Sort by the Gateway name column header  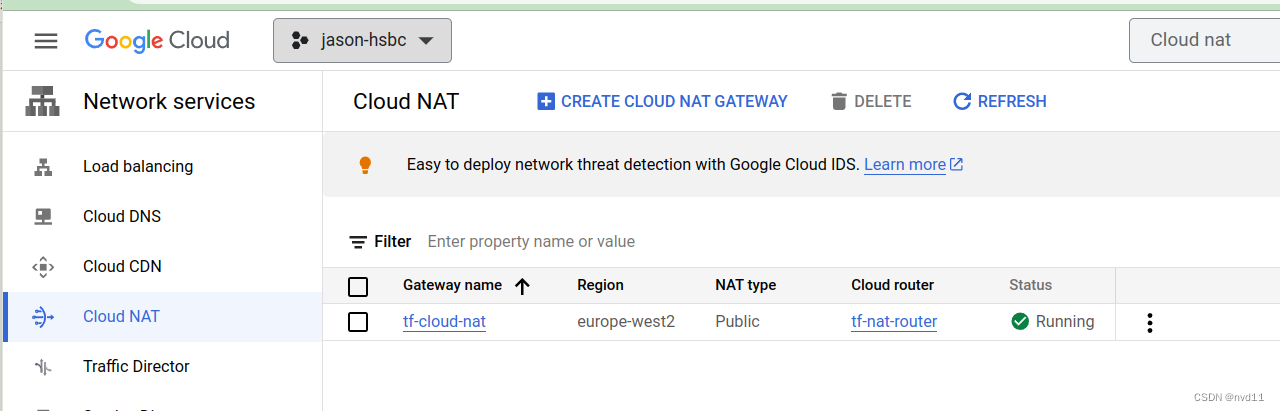(x=452, y=285)
